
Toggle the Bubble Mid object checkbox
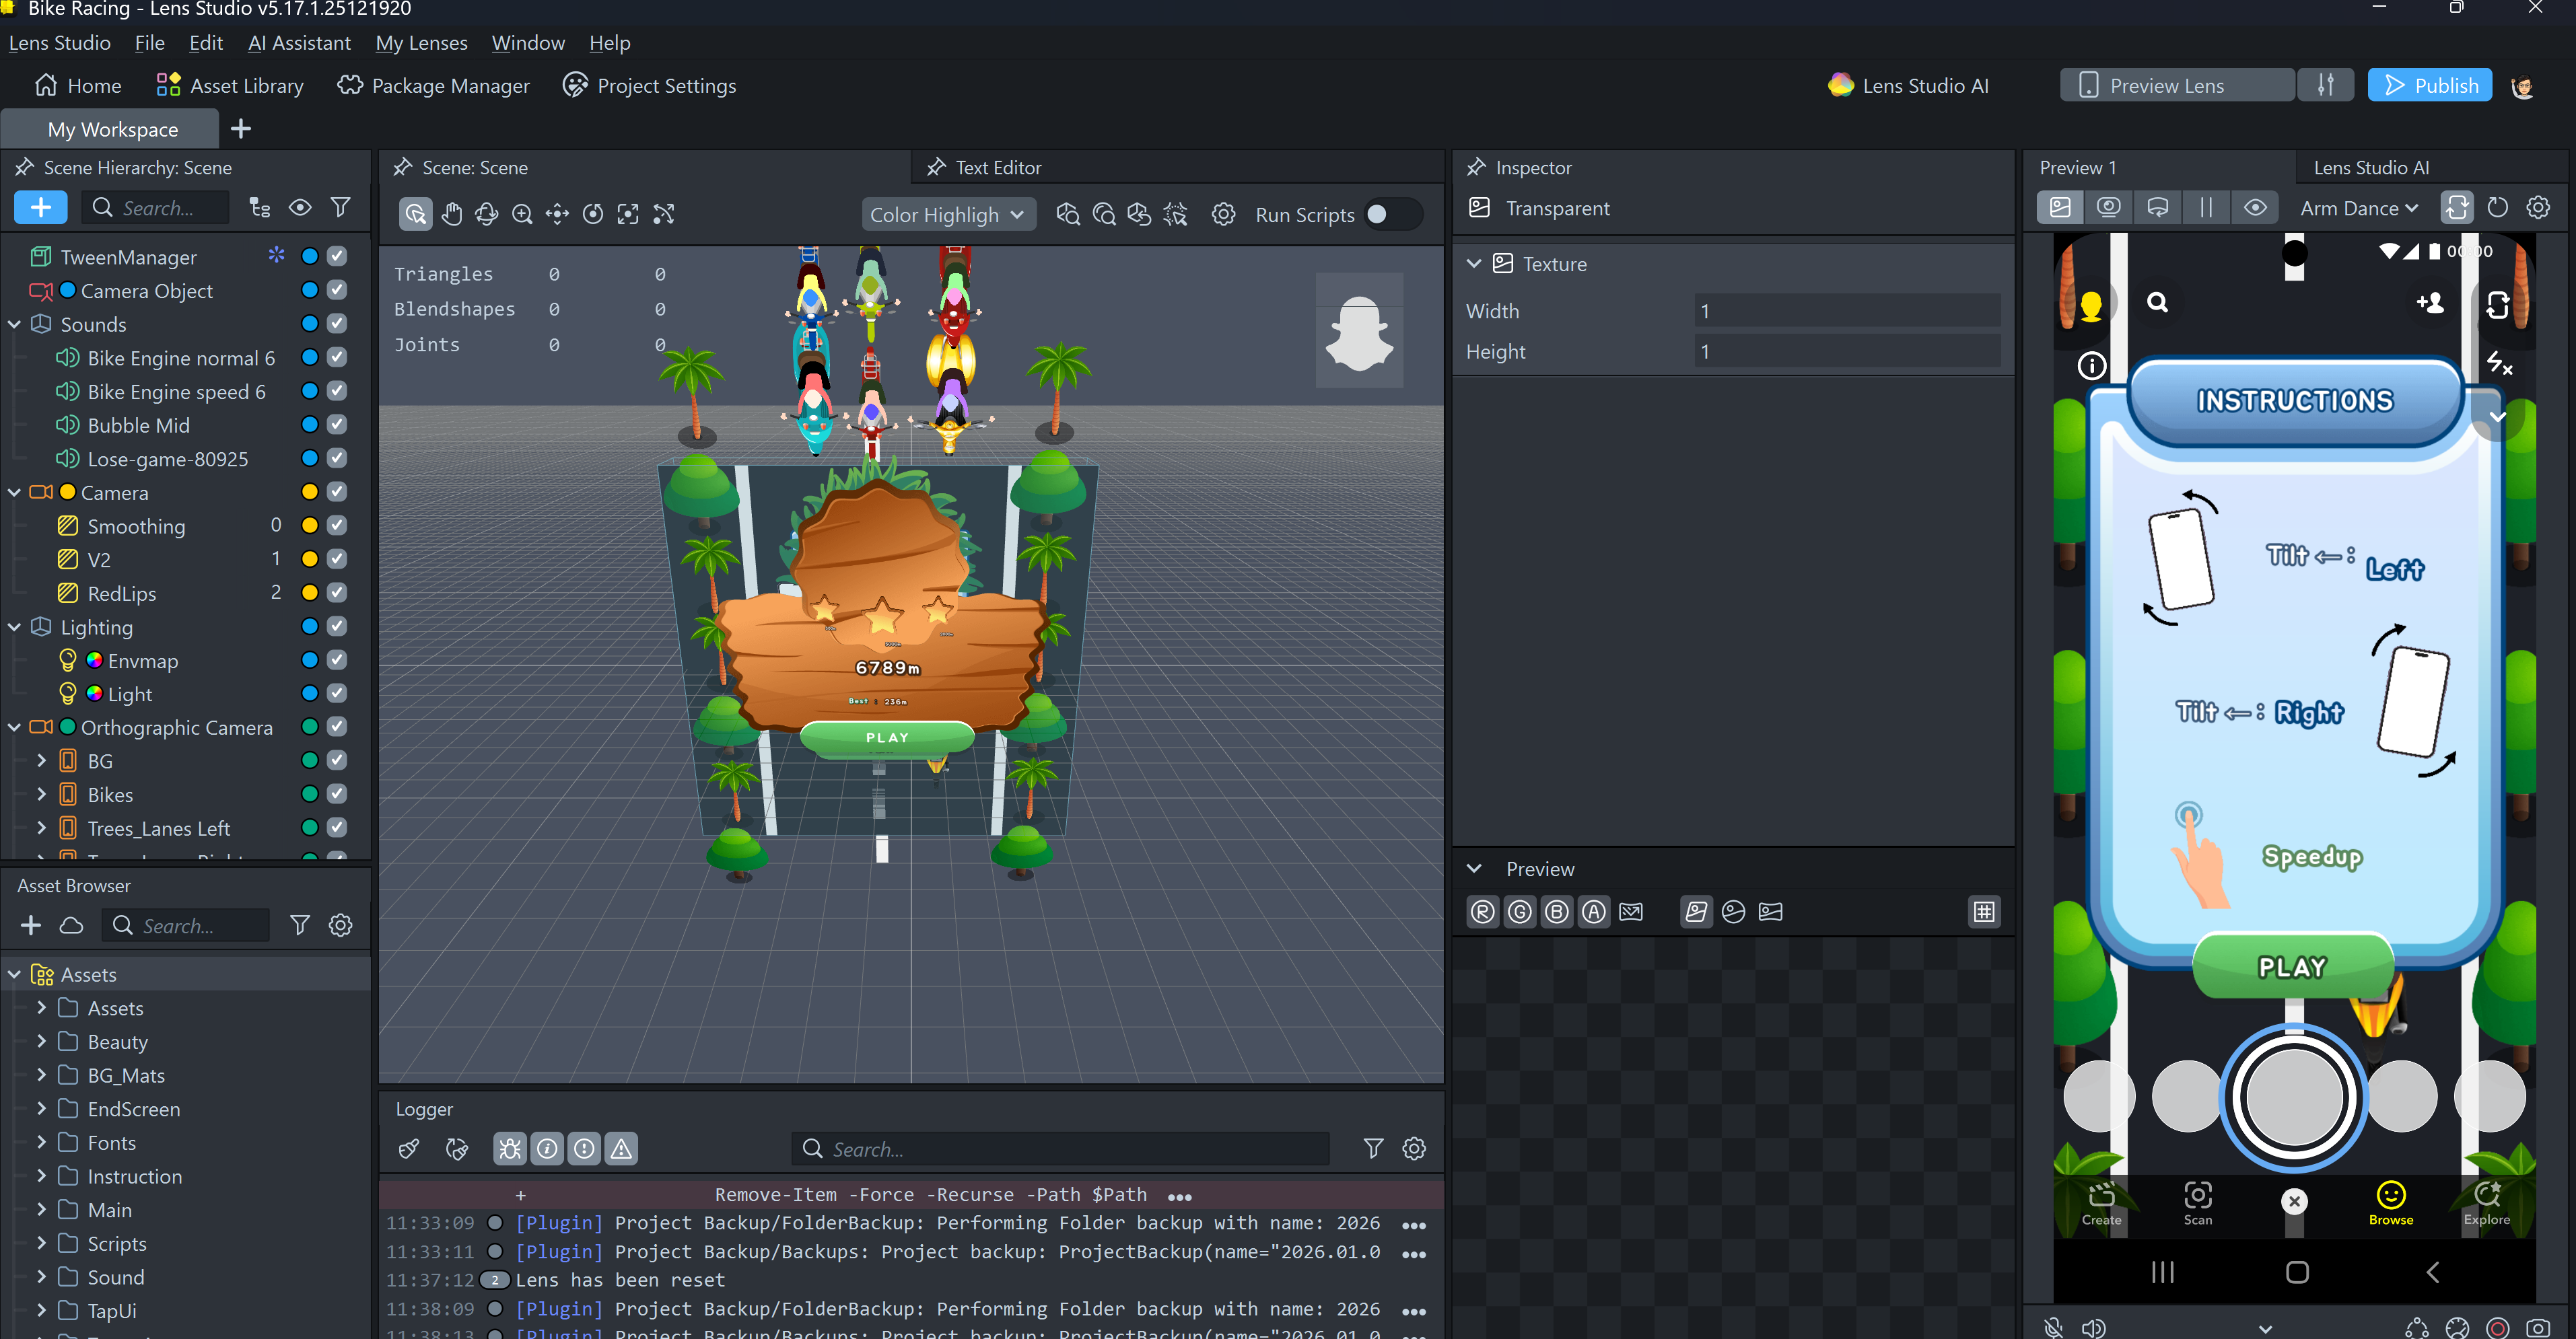click(x=337, y=425)
